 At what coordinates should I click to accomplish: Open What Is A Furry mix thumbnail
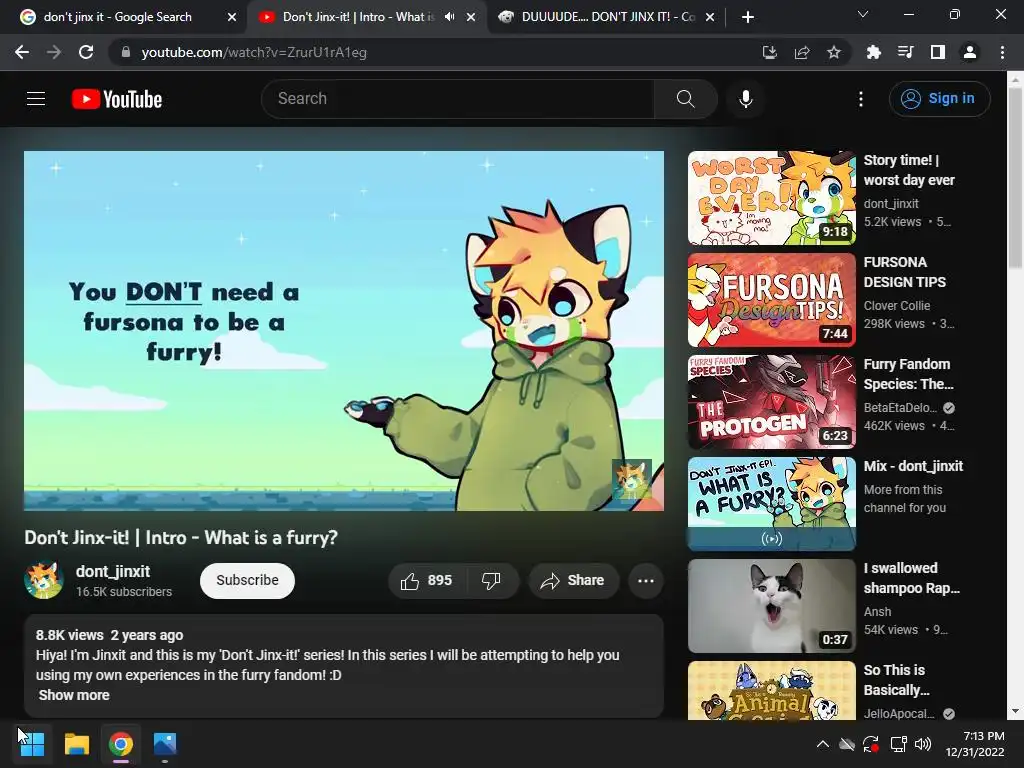click(x=772, y=504)
